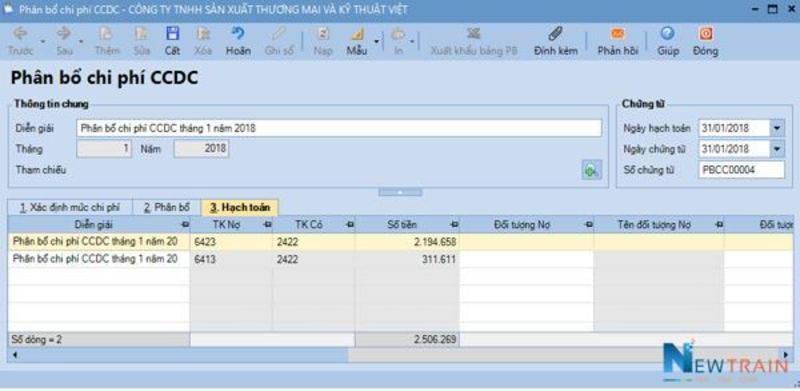Click the Số chứng từ field PBCC00004

point(741,169)
